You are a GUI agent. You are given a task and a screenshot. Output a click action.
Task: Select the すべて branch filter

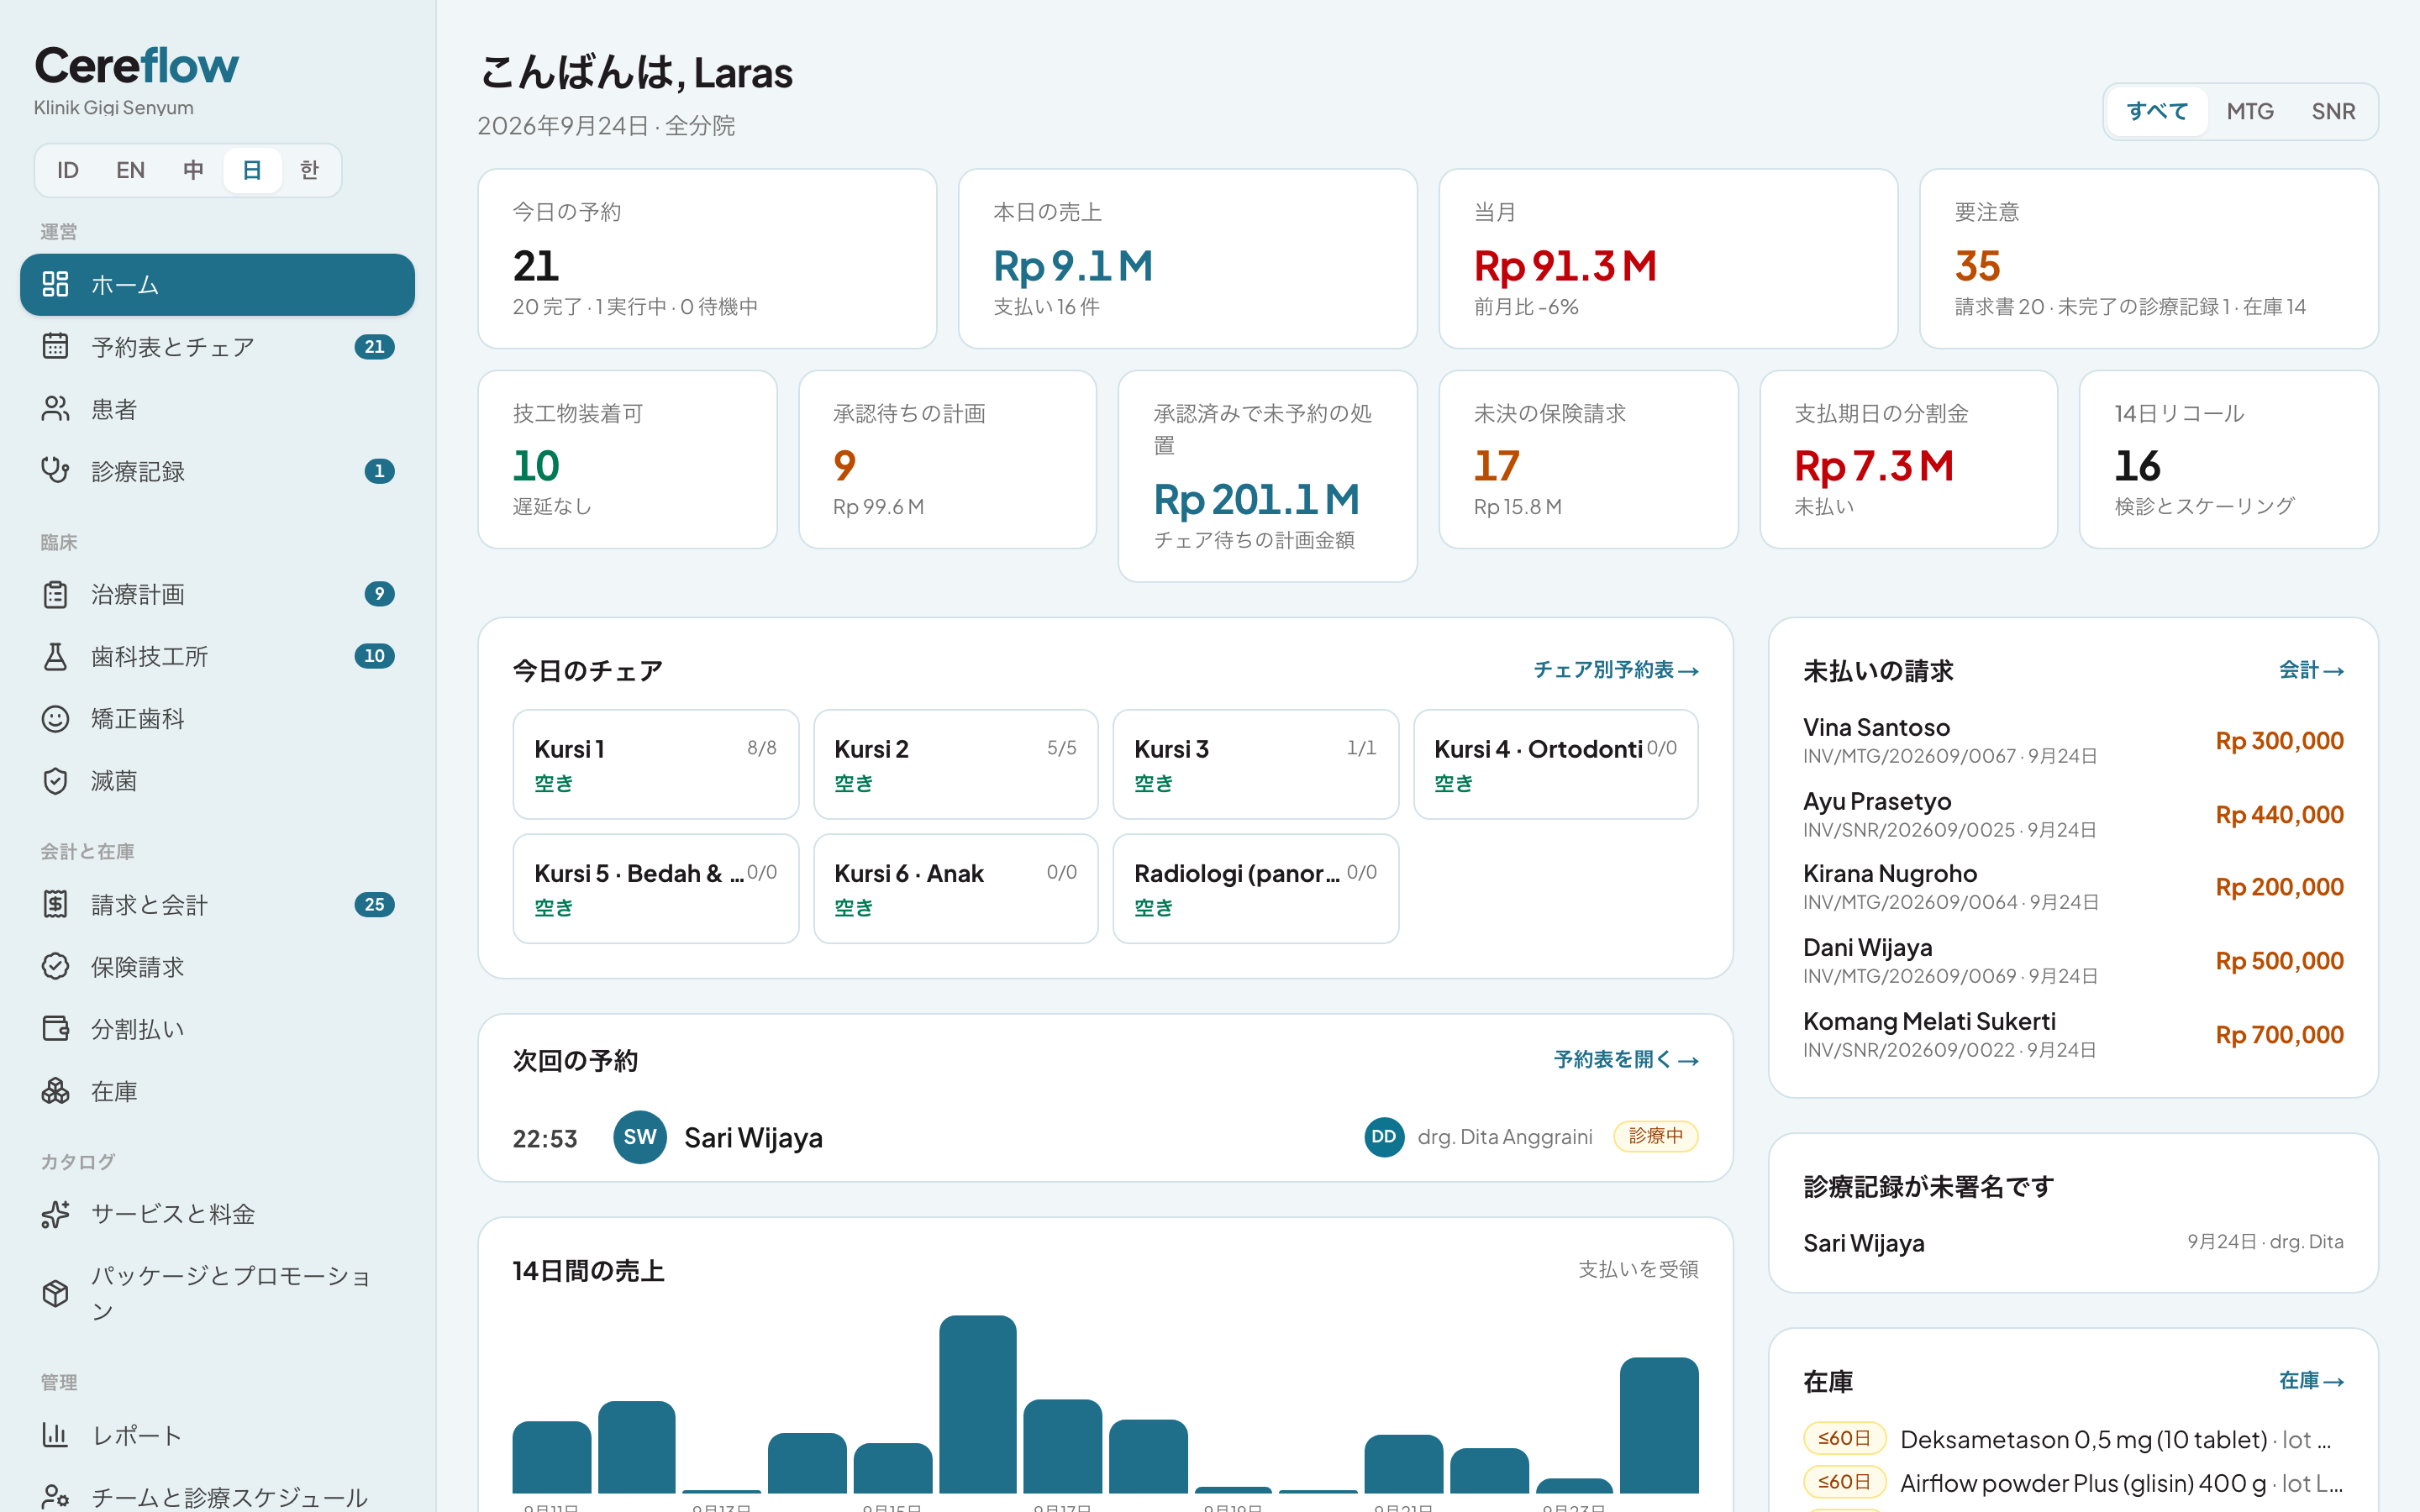click(x=2157, y=111)
